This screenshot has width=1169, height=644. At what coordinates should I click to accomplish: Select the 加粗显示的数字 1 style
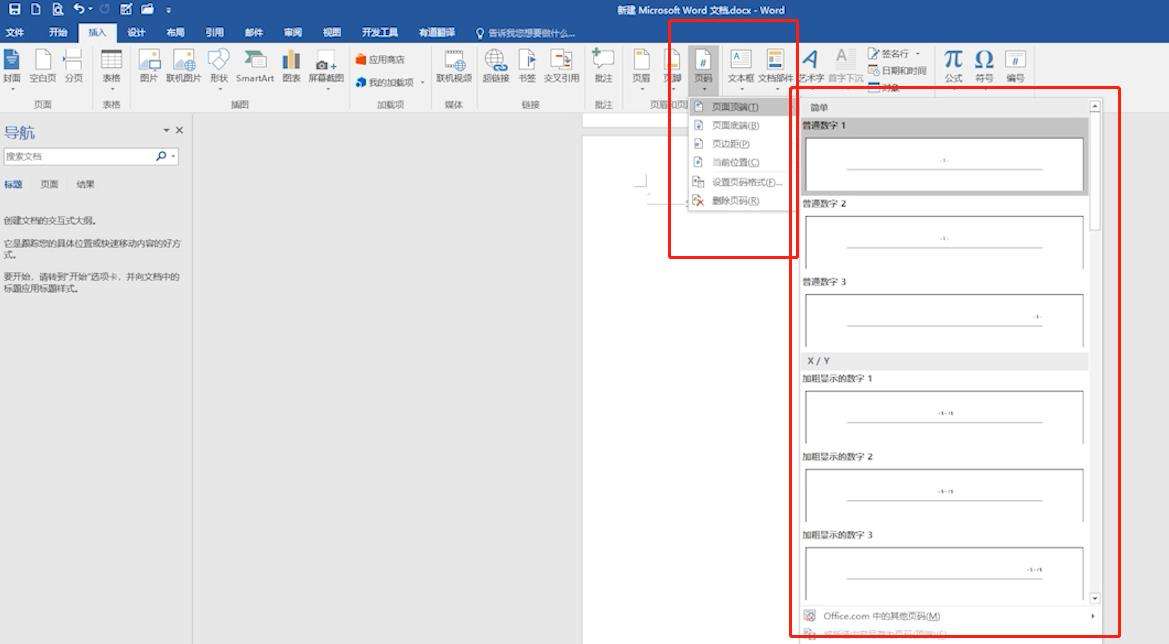coord(945,409)
